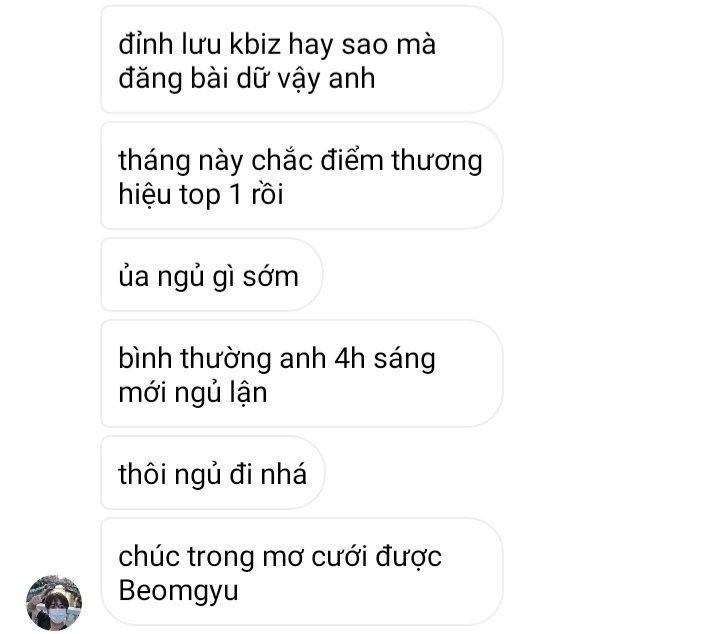Click the words "đăng bài" in the first message
This screenshot has height=634, width=720.
pyautogui.click(x=173, y=79)
